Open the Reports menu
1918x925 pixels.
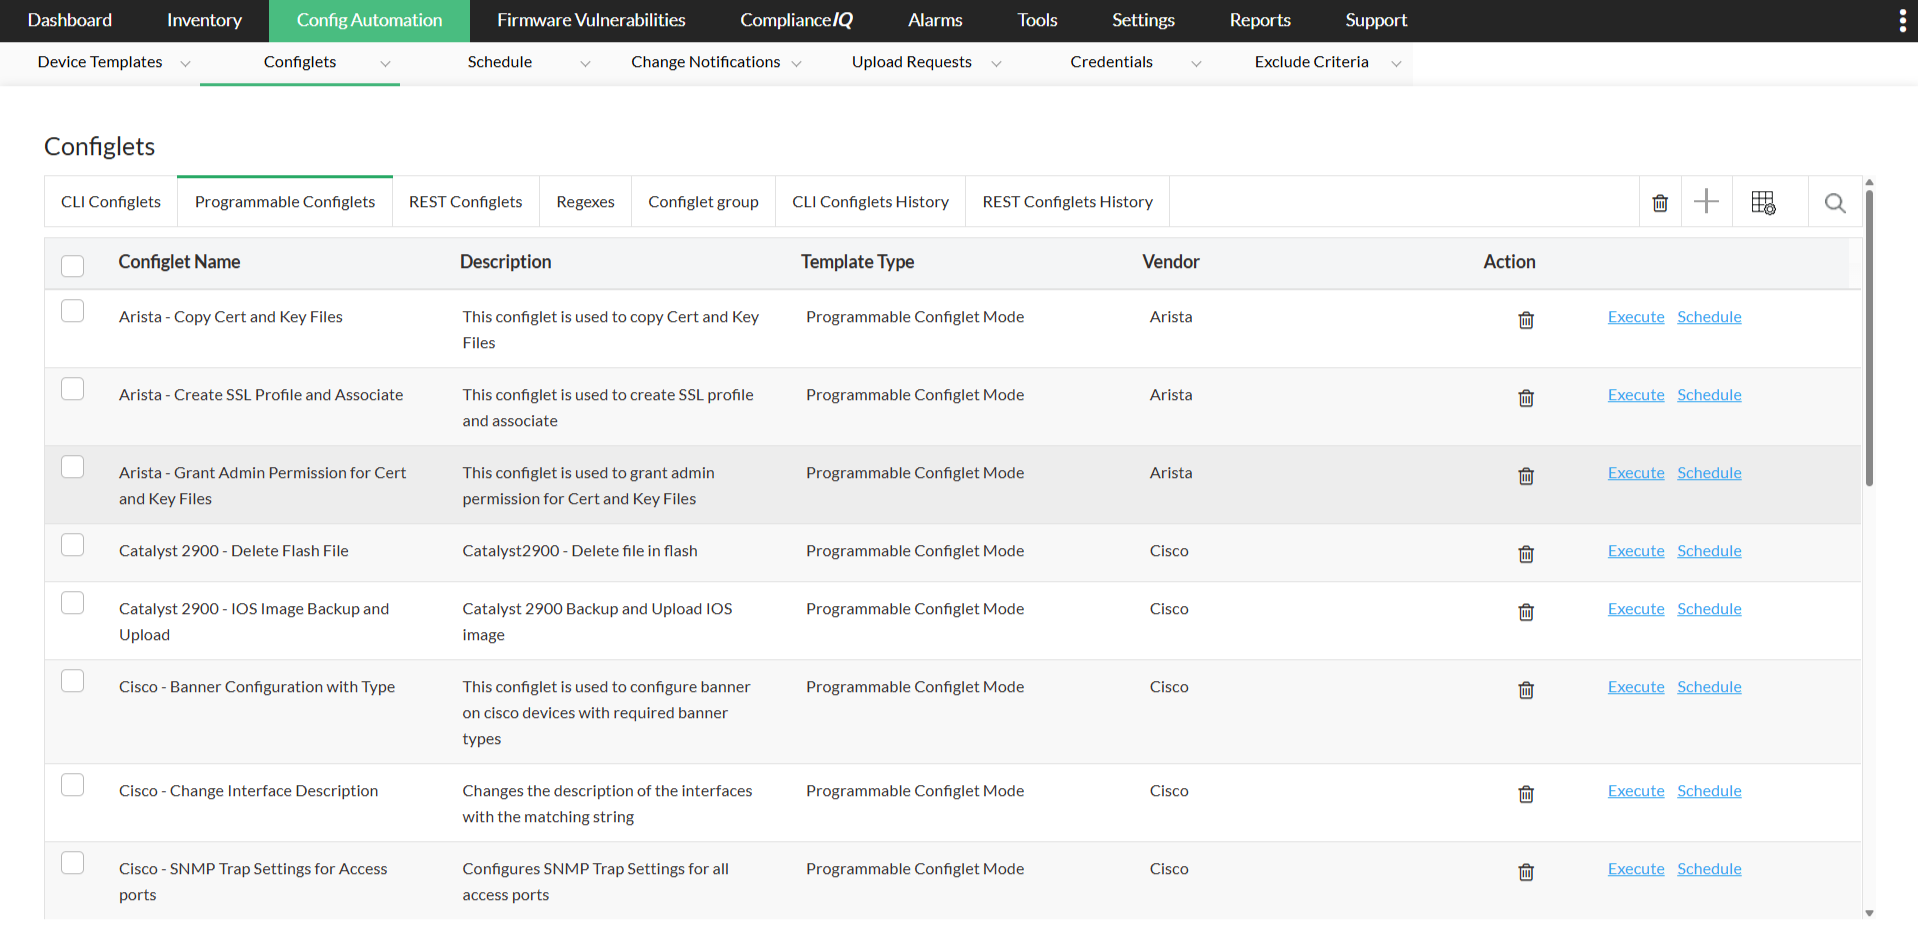point(1260,20)
